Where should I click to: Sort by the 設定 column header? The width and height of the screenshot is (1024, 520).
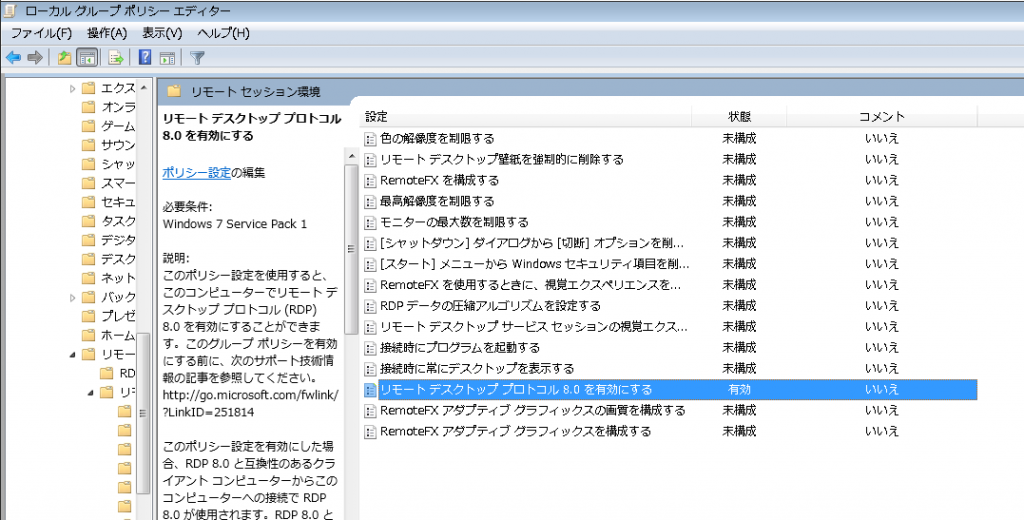pyautogui.click(x=526, y=117)
